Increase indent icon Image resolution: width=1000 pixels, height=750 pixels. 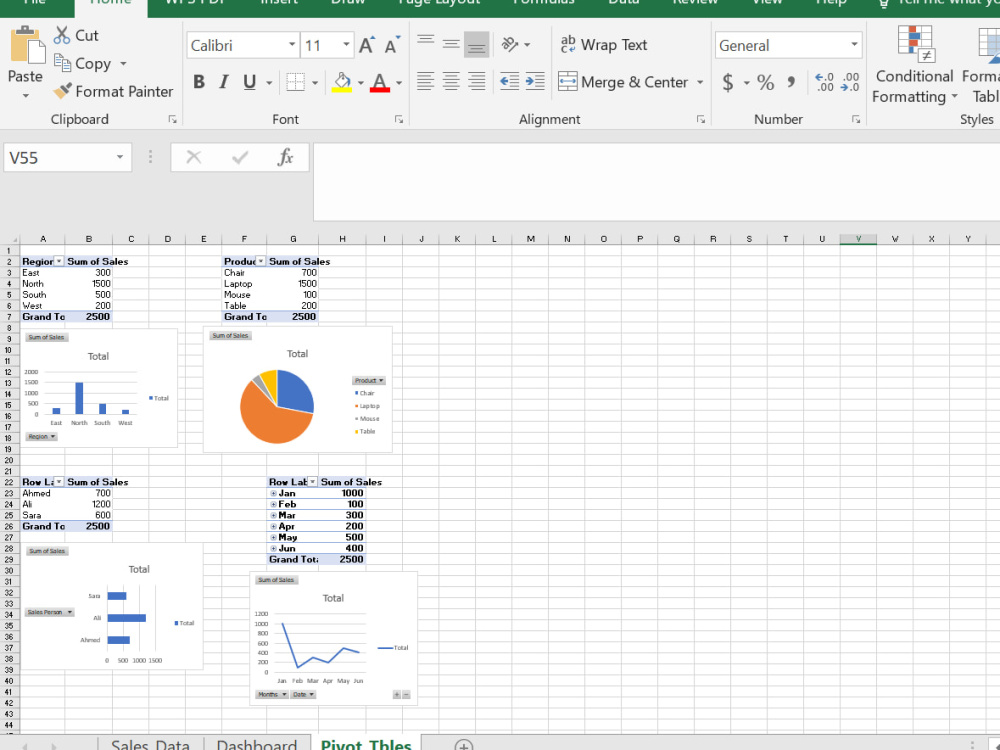coord(534,81)
